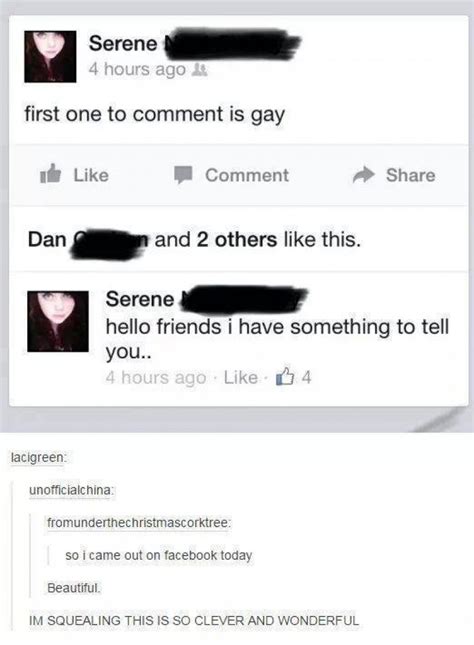Click the Share arrow icon
Screen dimensions: 474x645
click(x=364, y=175)
